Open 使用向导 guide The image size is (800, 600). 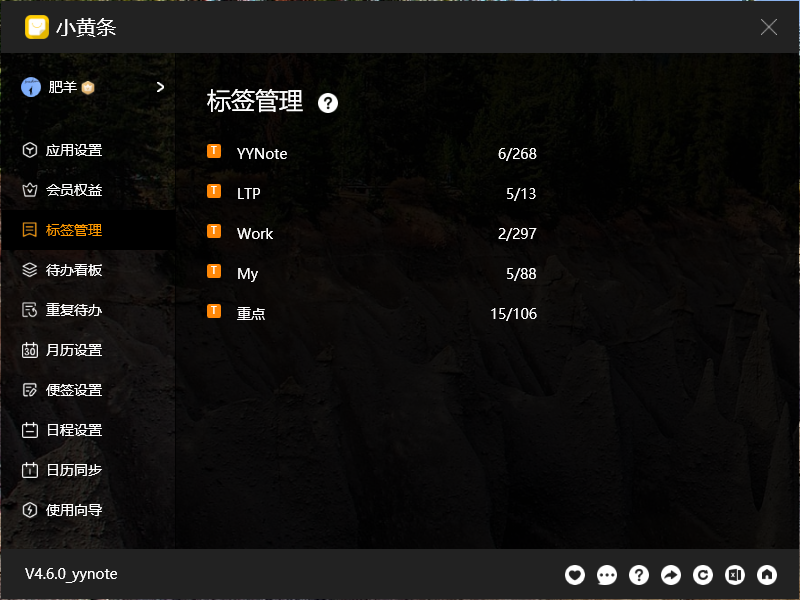[87, 510]
